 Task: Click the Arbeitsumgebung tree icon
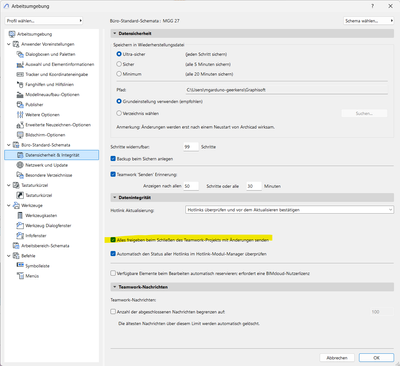[x=12, y=34]
